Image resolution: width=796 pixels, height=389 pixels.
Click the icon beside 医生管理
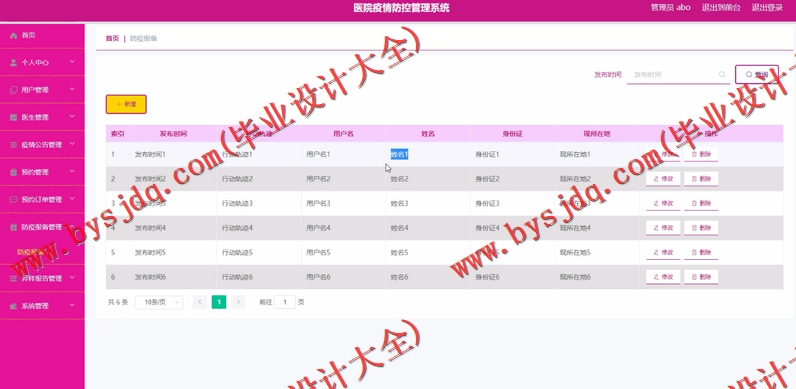pos(14,118)
